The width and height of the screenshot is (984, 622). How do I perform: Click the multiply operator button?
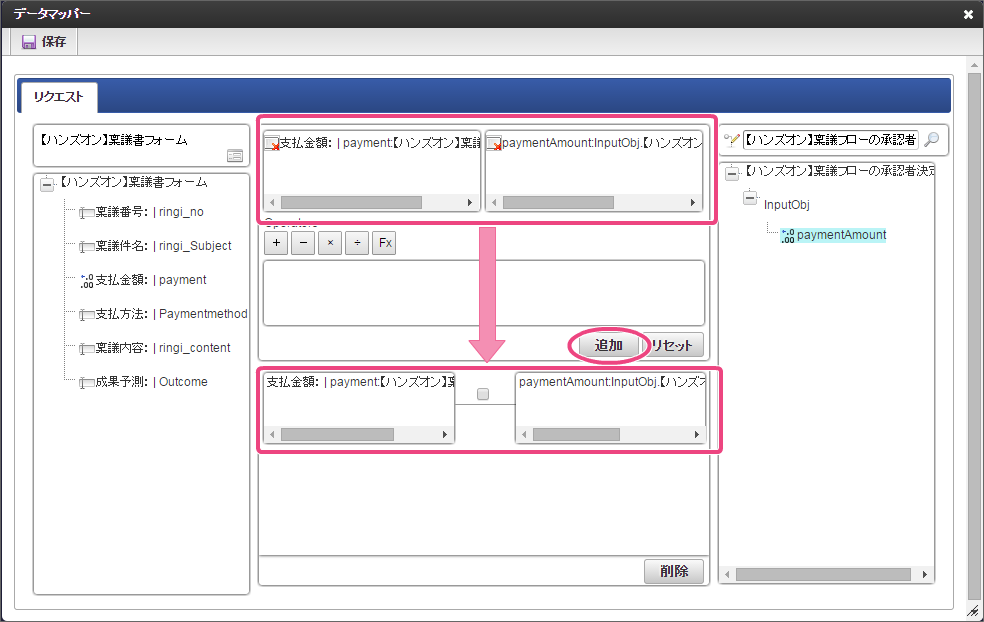tap(330, 243)
